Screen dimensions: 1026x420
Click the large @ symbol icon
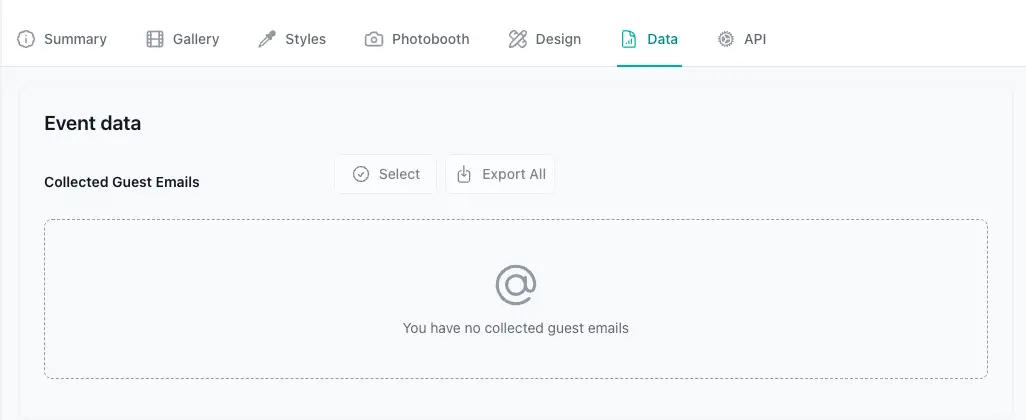point(516,285)
